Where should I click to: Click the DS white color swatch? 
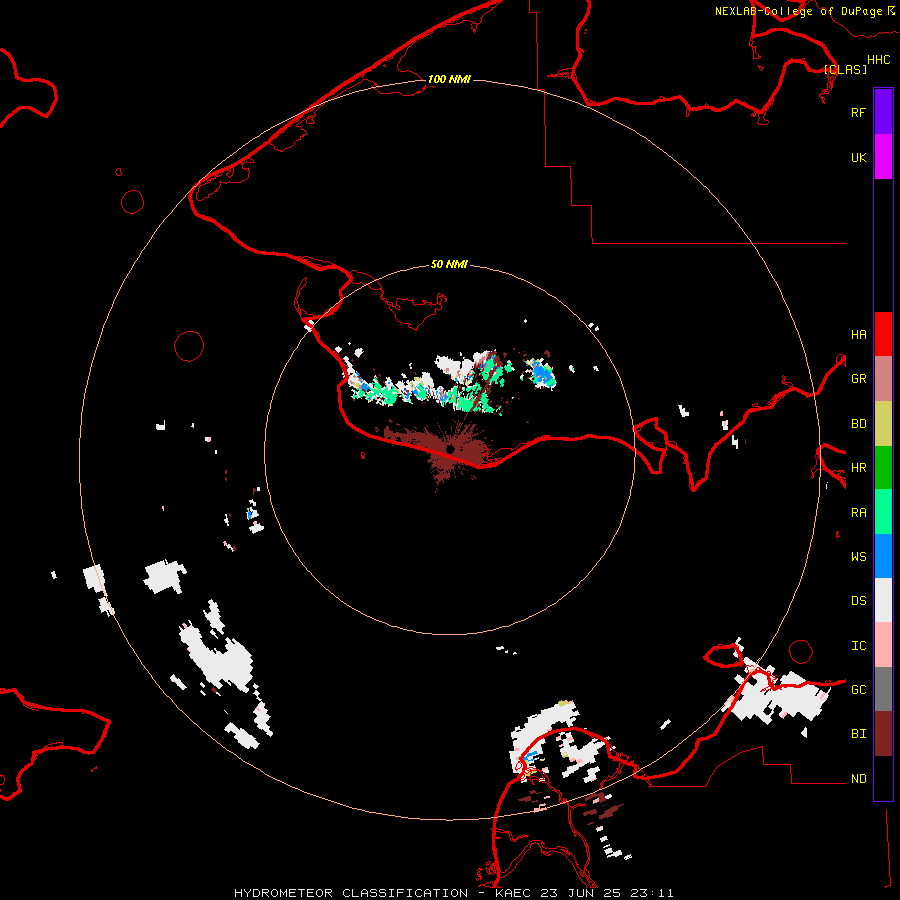click(x=883, y=600)
